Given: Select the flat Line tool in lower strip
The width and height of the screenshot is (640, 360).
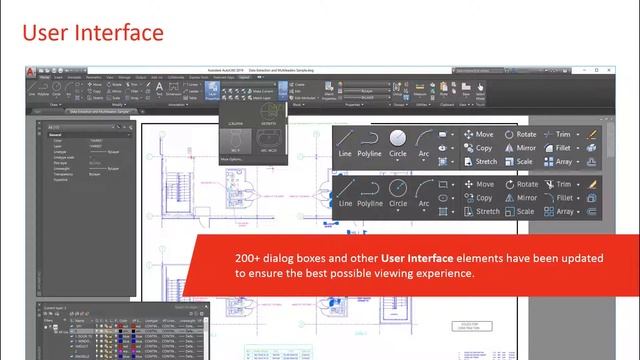Looking at the screenshot, I should (x=345, y=193).
